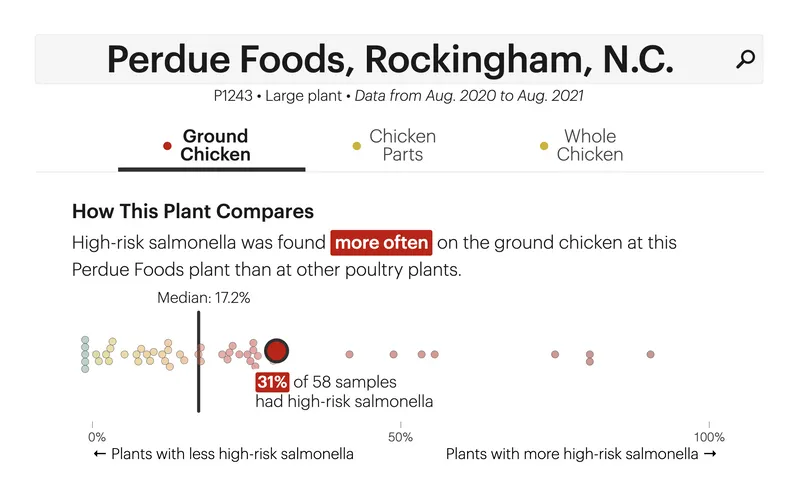This screenshot has width=800, height=486.
Task: Select the Ground Chicken tab
Action: tap(212, 146)
